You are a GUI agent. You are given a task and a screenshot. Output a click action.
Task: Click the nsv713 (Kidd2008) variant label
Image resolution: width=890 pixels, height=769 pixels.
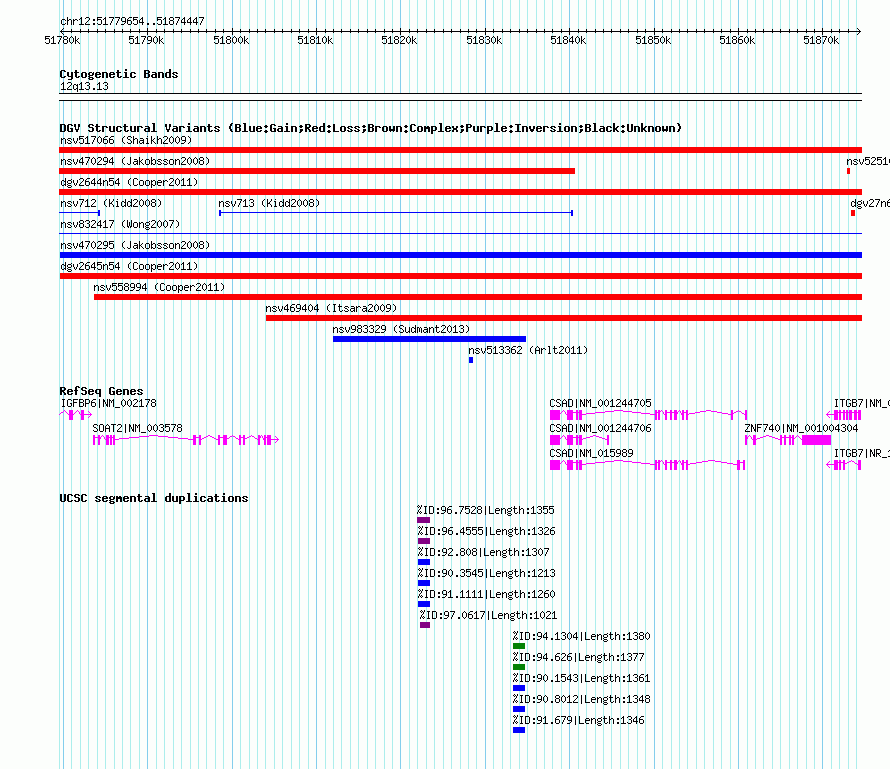coord(269,203)
